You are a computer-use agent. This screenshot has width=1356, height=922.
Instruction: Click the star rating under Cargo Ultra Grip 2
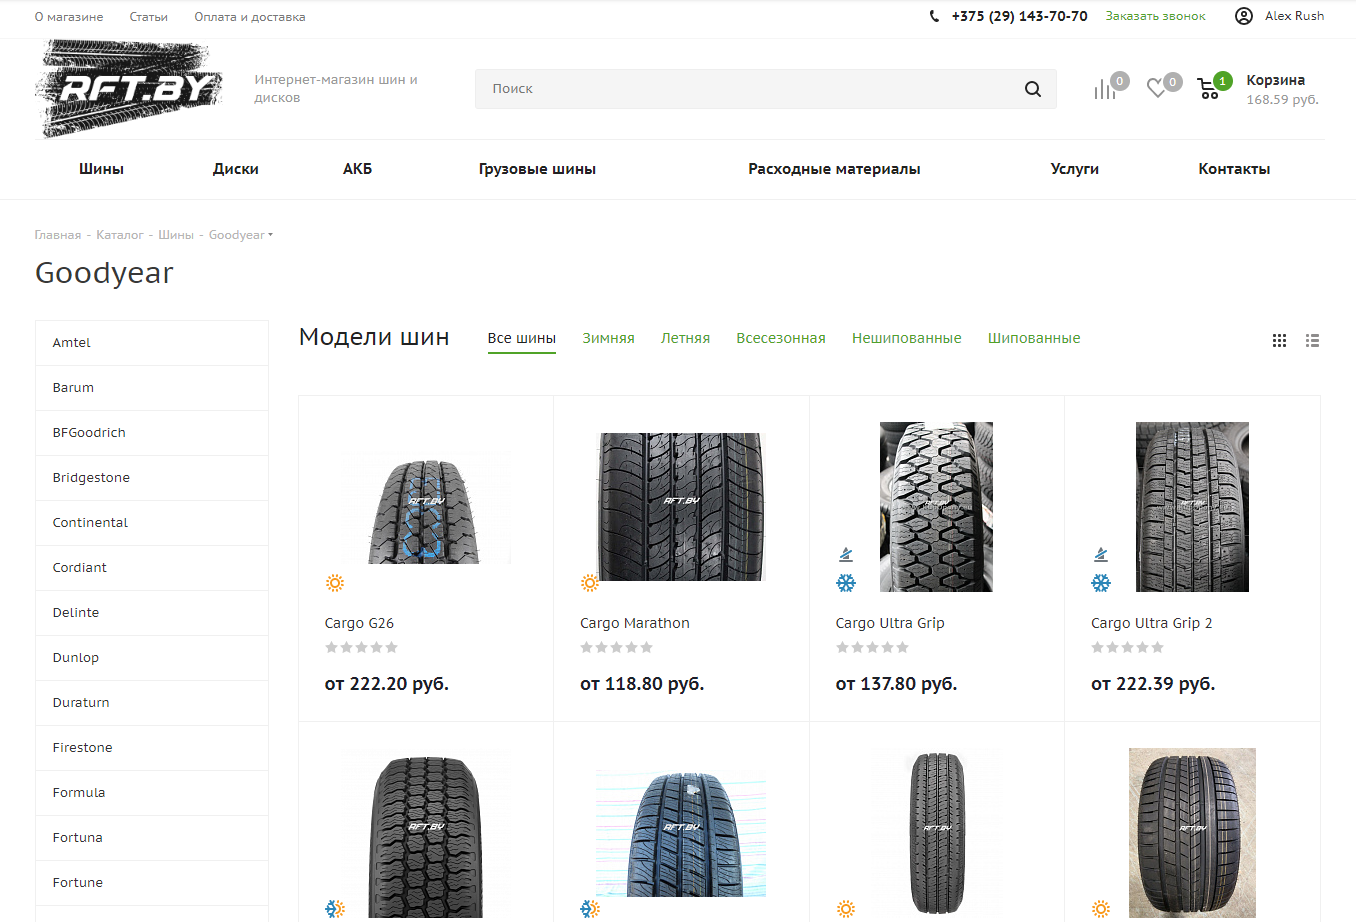point(1128,648)
